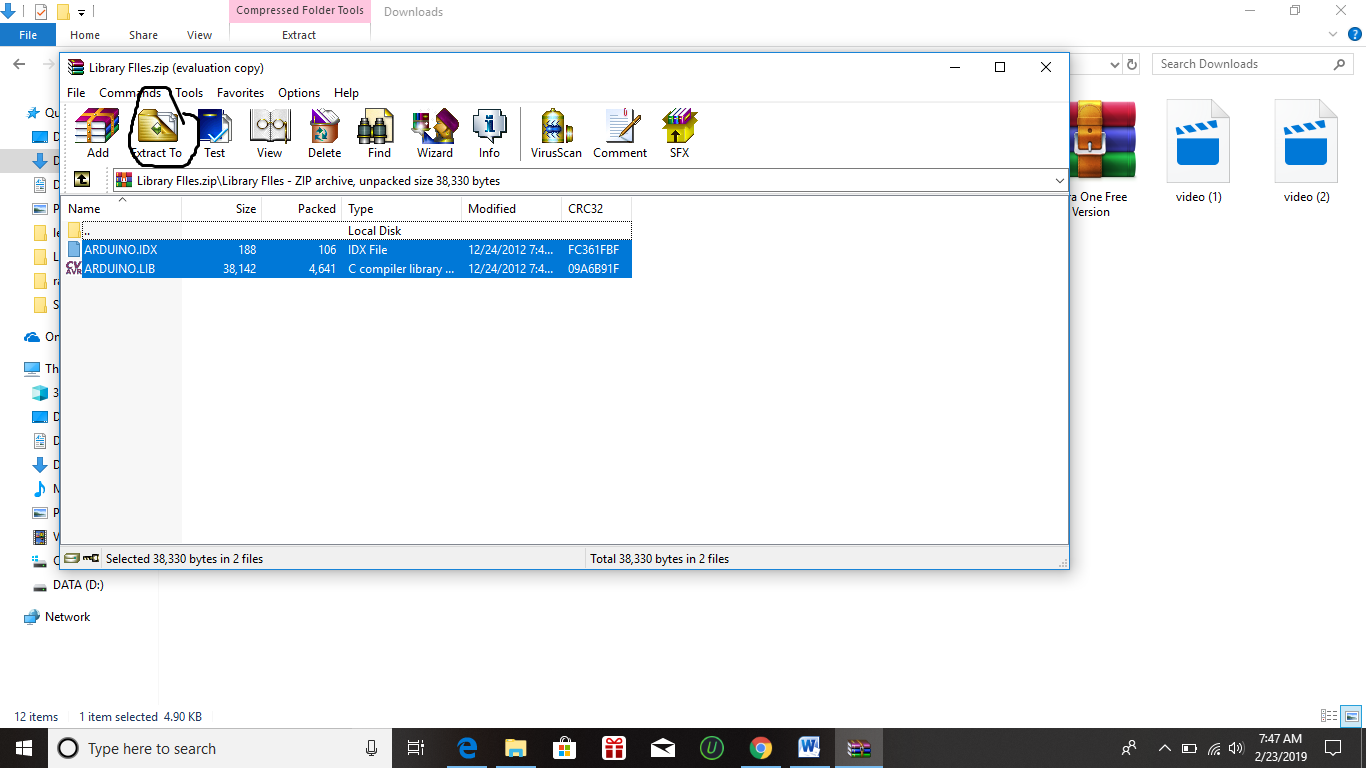
Task: Select the ARDUINO.IDX file row
Action: point(348,250)
